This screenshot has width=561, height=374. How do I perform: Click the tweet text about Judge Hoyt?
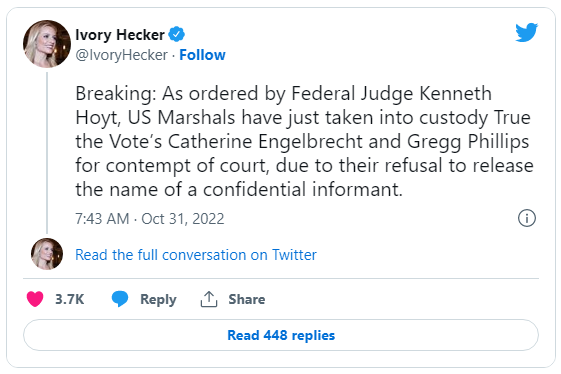click(x=304, y=141)
